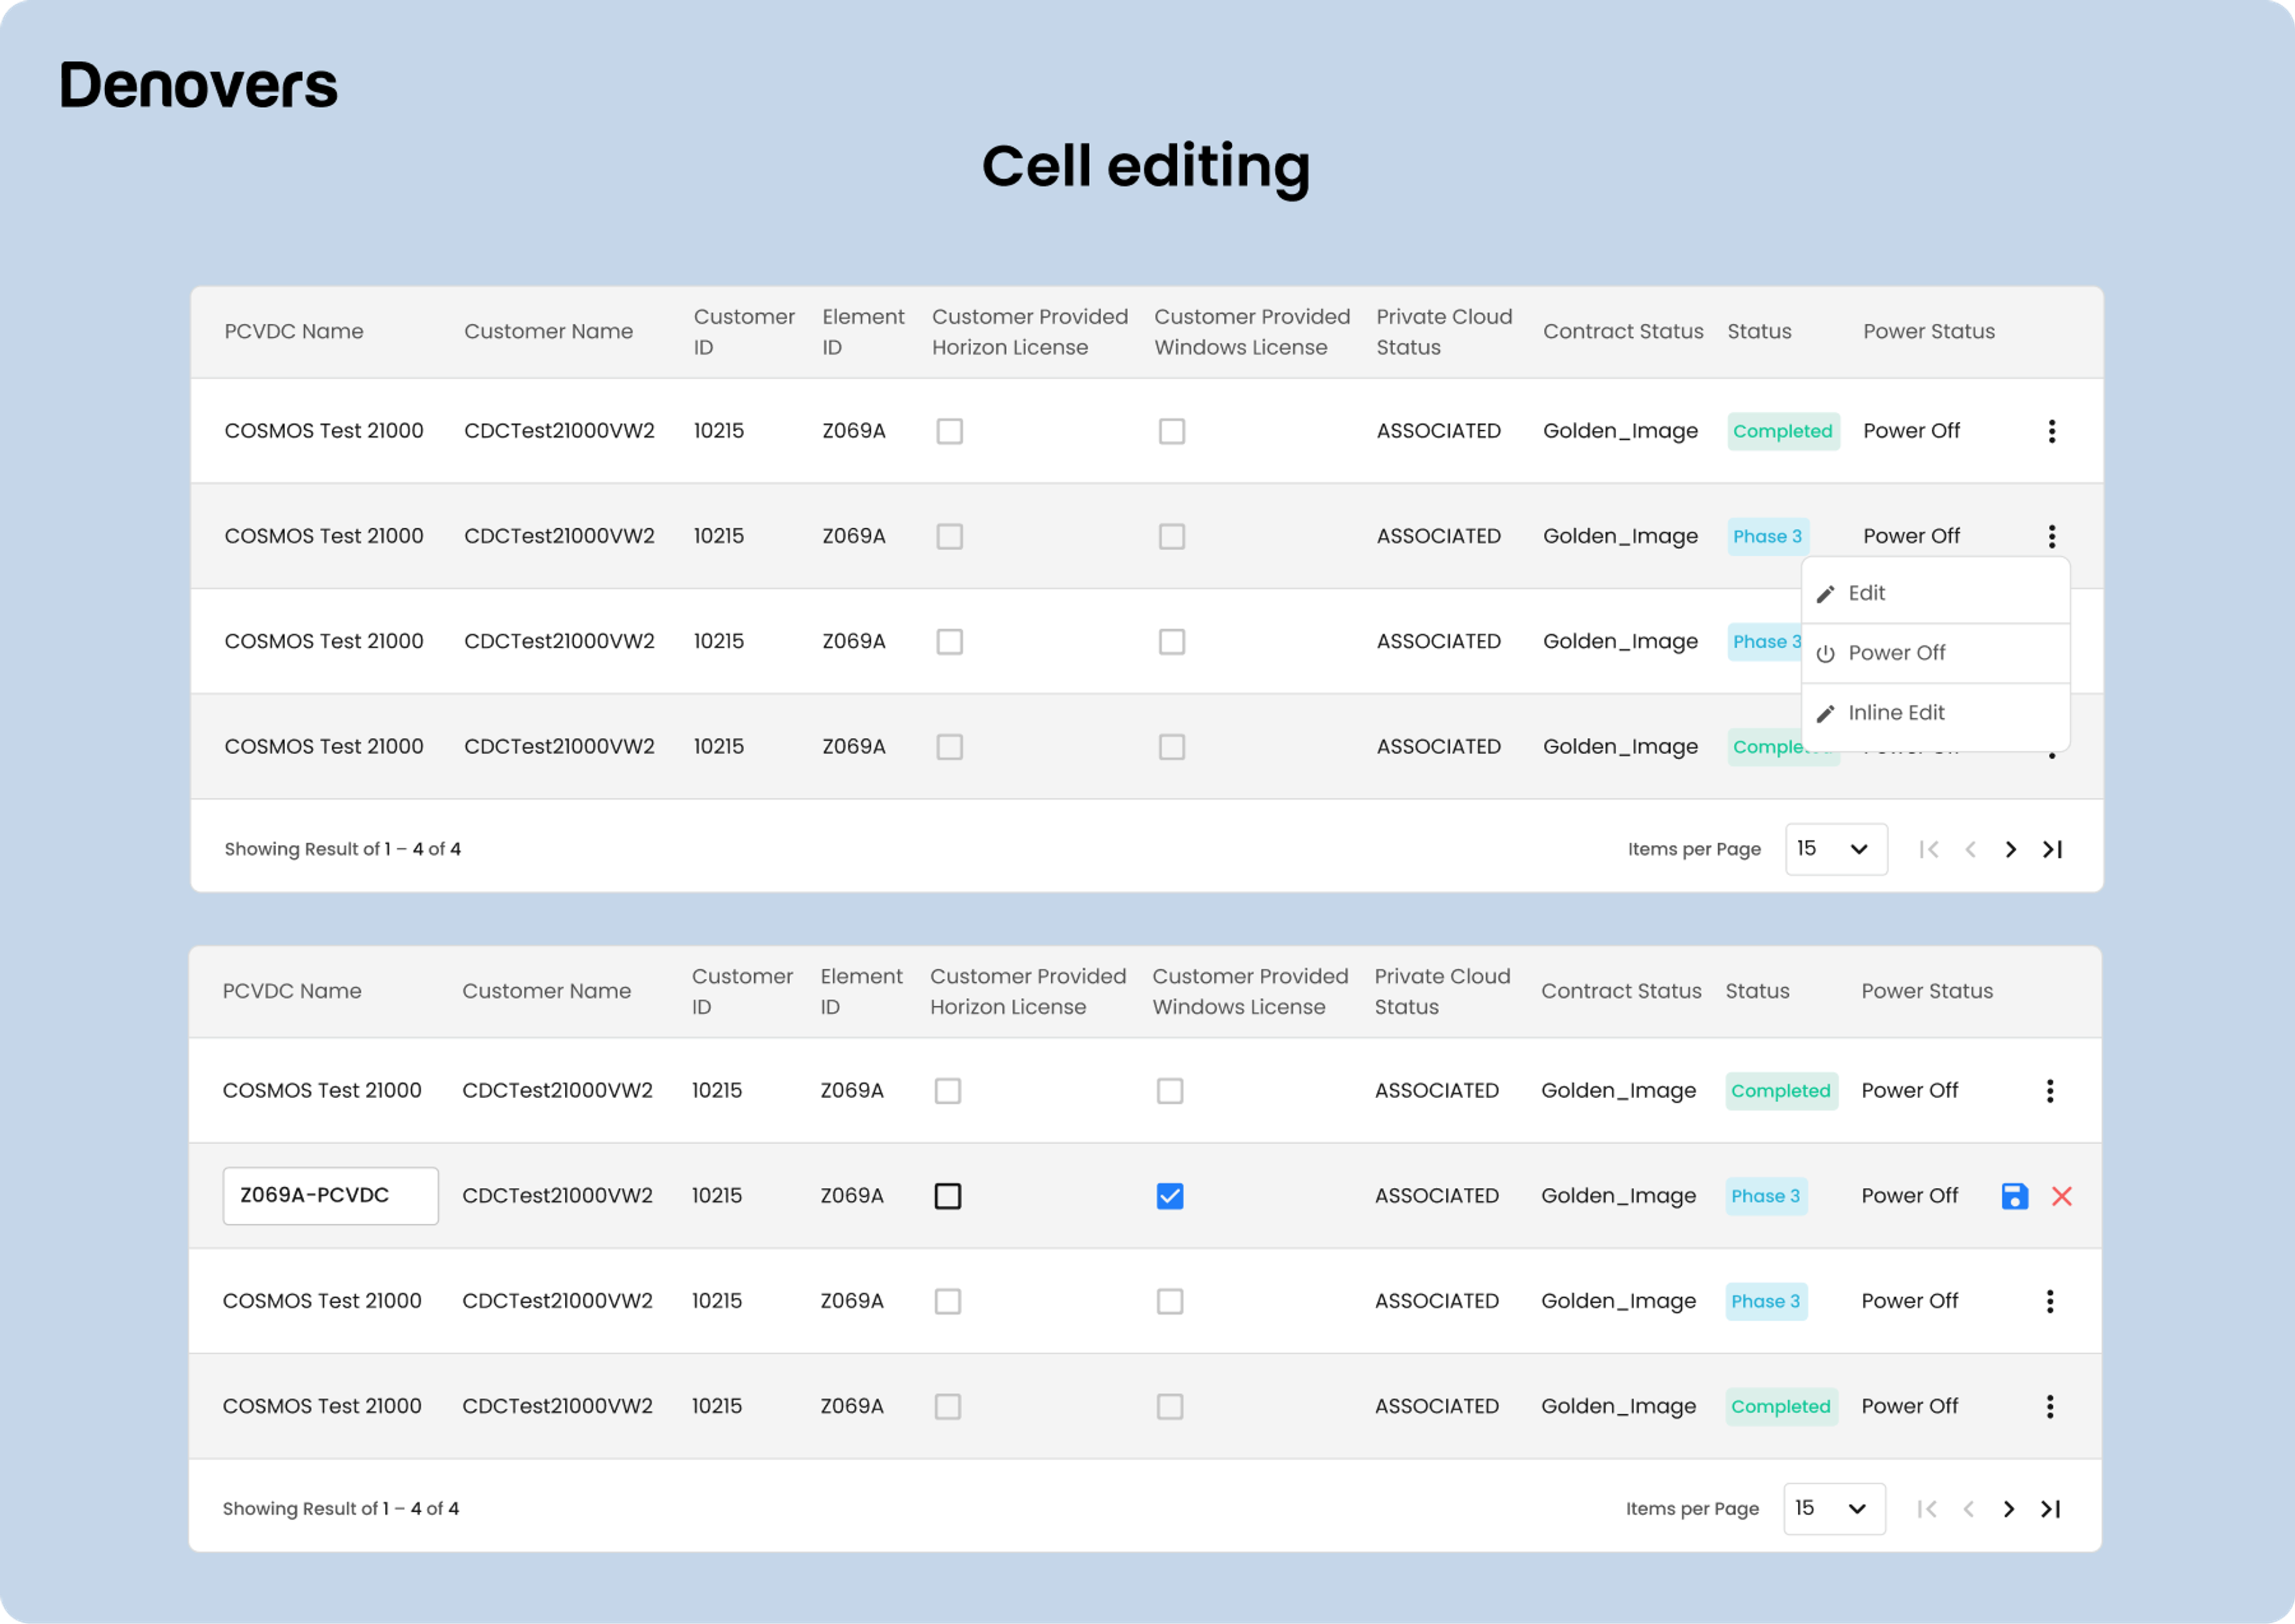Tick the Horizon License checkbox in the bottom table's first row

[x=947, y=1091]
